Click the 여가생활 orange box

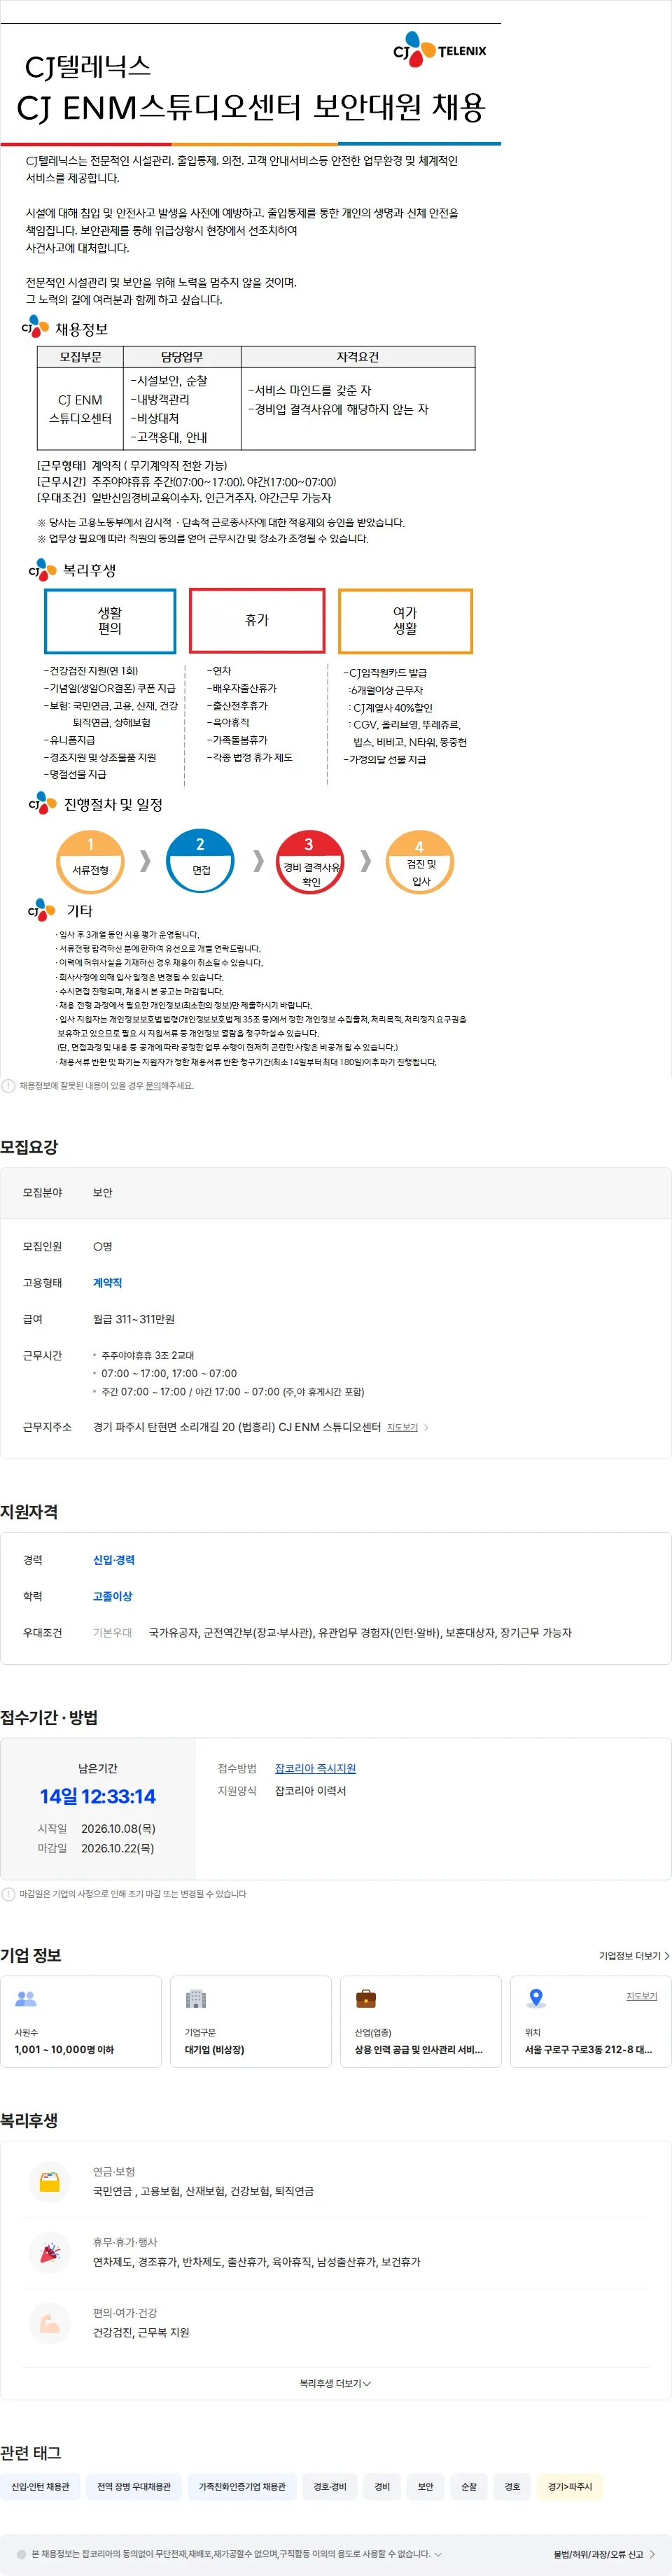(x=405, y=621)
